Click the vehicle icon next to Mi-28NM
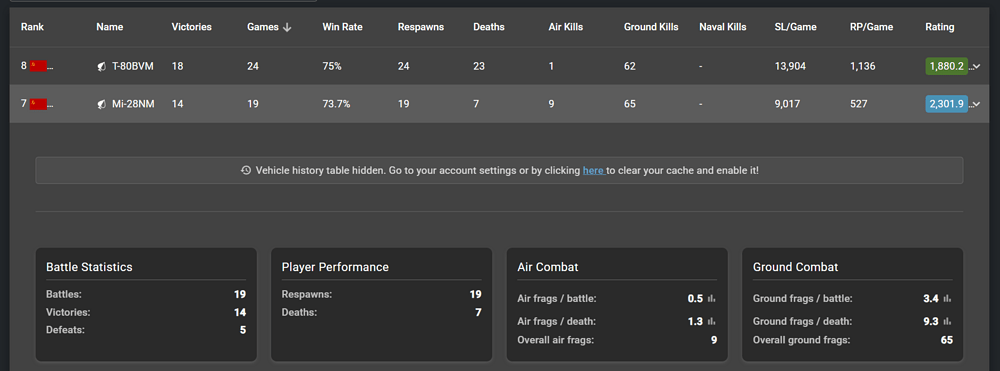The height and width of the screenshot is (371, 1000). coord(101,104)
